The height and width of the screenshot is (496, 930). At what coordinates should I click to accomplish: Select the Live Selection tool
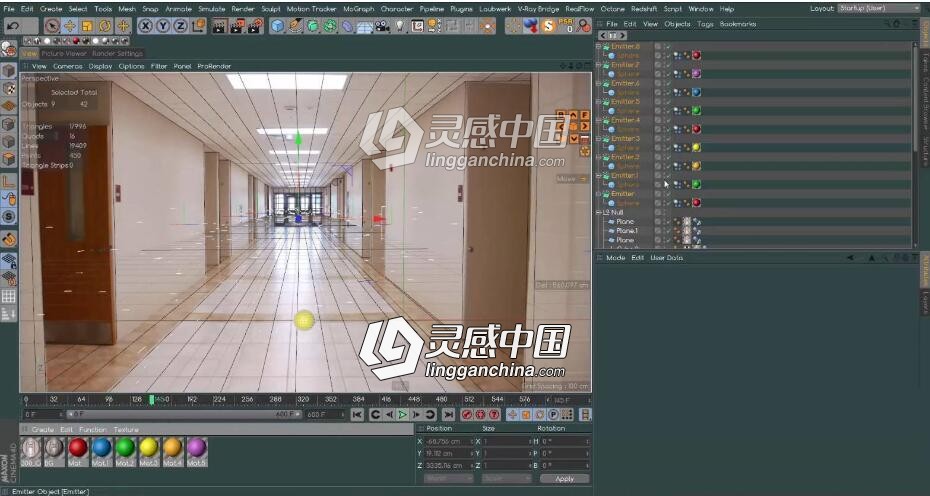coord(52,26)
